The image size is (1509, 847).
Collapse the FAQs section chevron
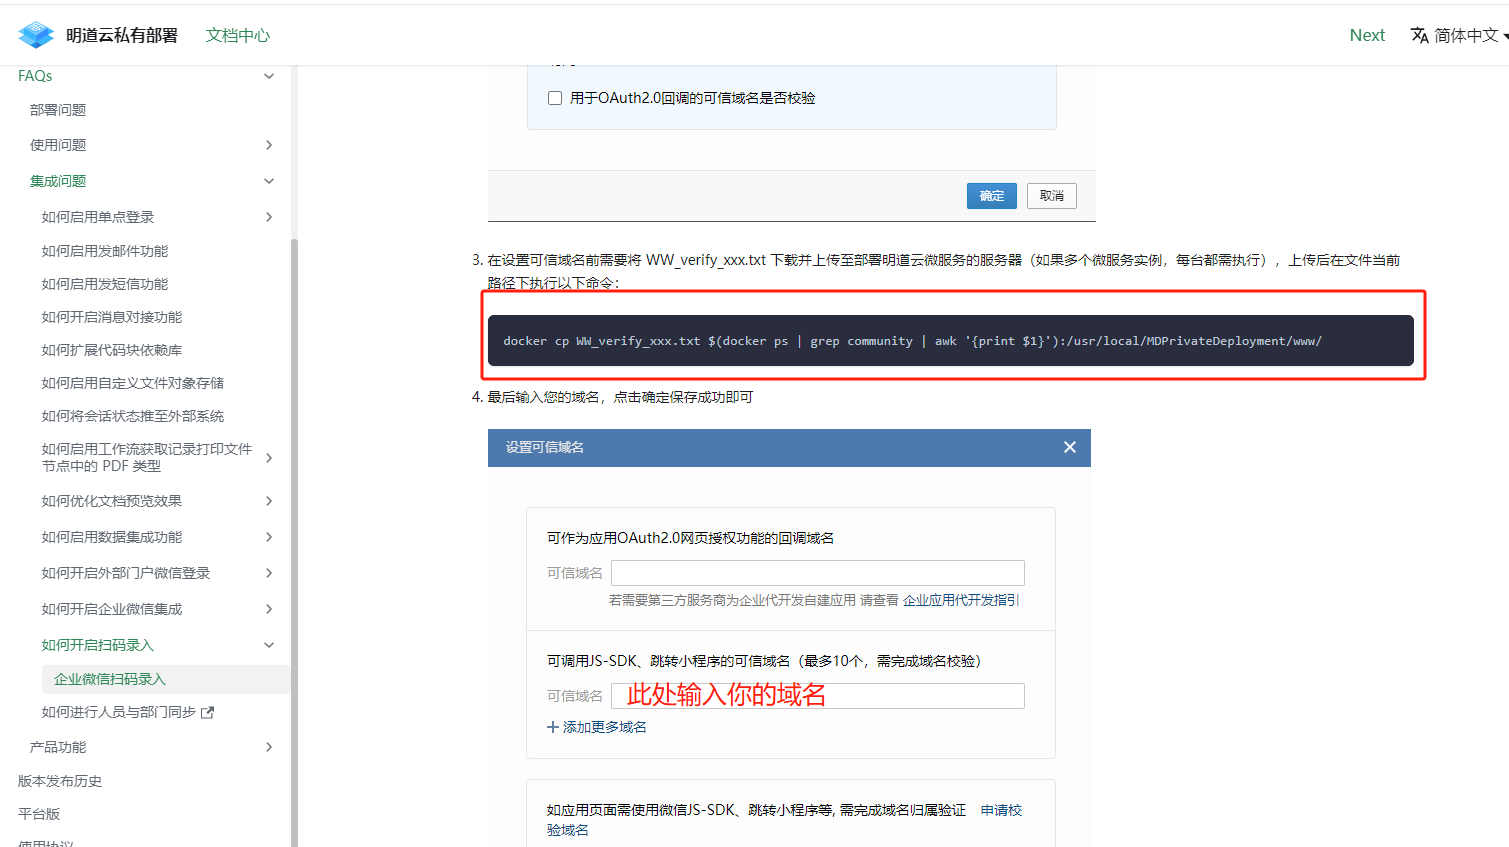[x=268, y=76]
